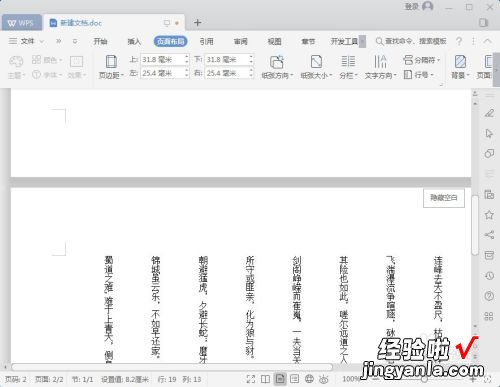Click the clipboard paste icon in sidebar
The height and width of the screenshot is (387, 500).
(489, 194)
